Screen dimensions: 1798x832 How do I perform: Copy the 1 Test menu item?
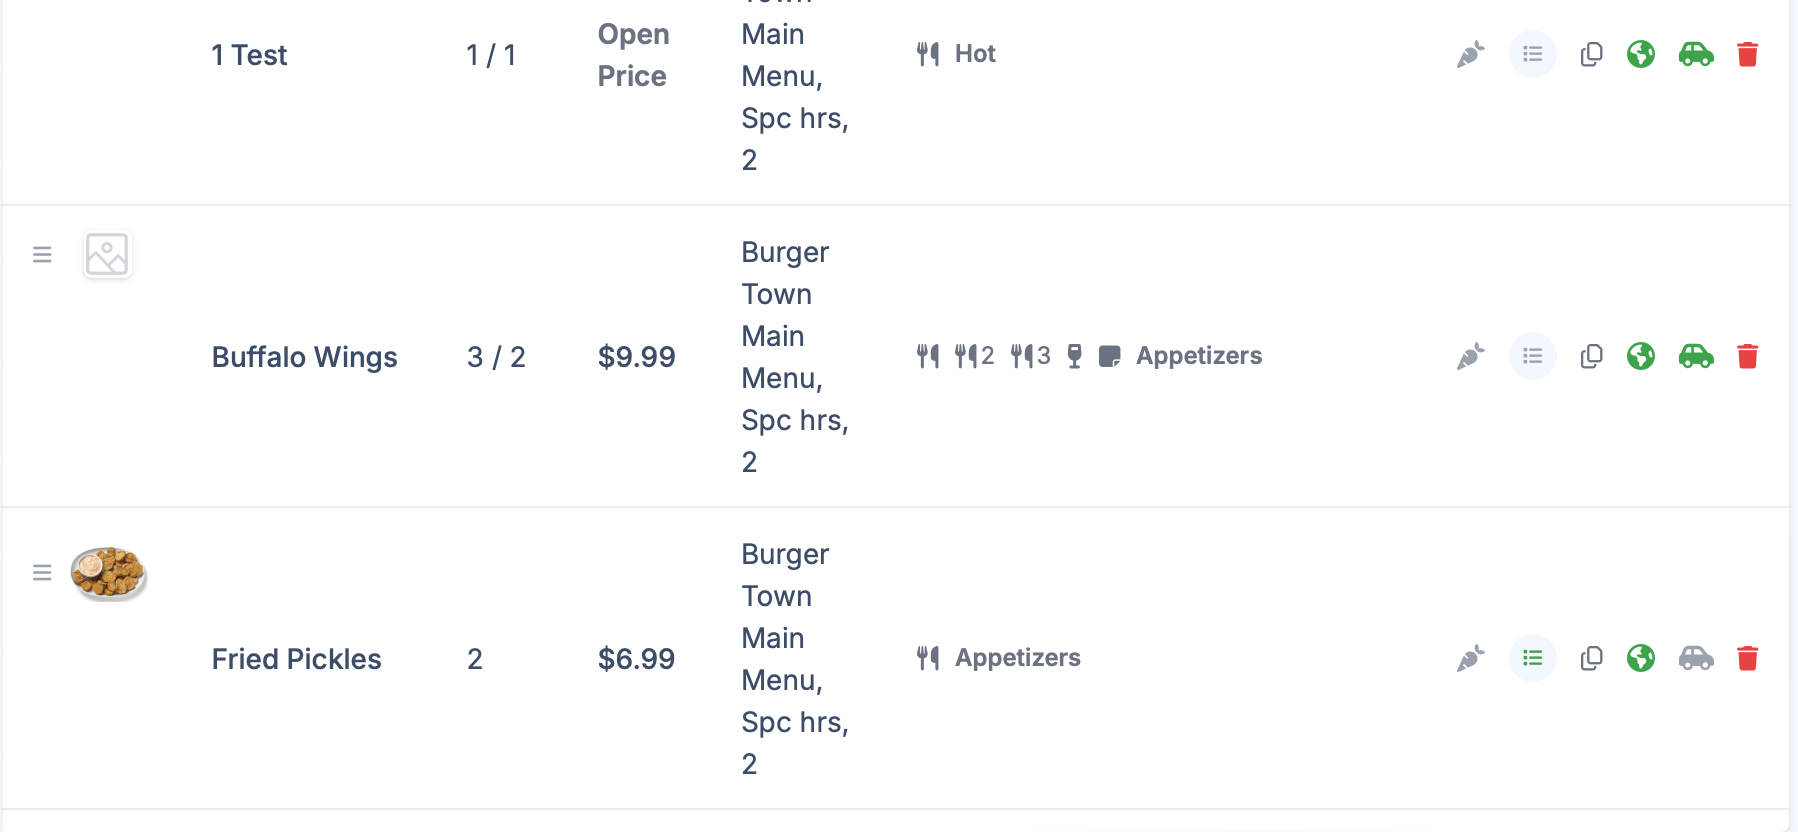(1591, 54)
